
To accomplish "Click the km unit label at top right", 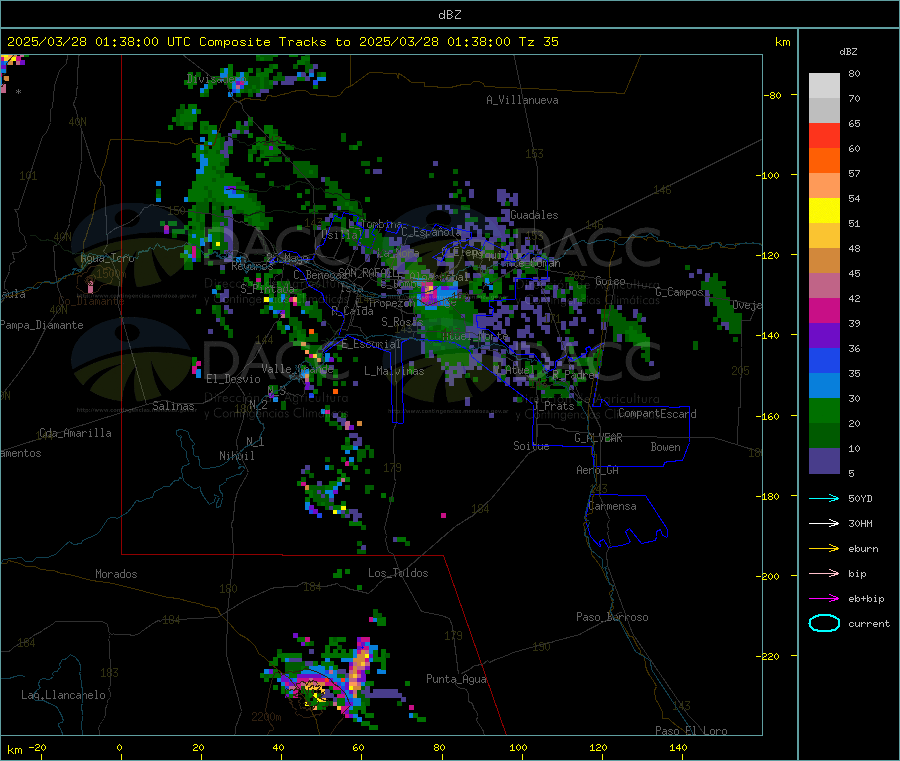I will click(782, 42).
